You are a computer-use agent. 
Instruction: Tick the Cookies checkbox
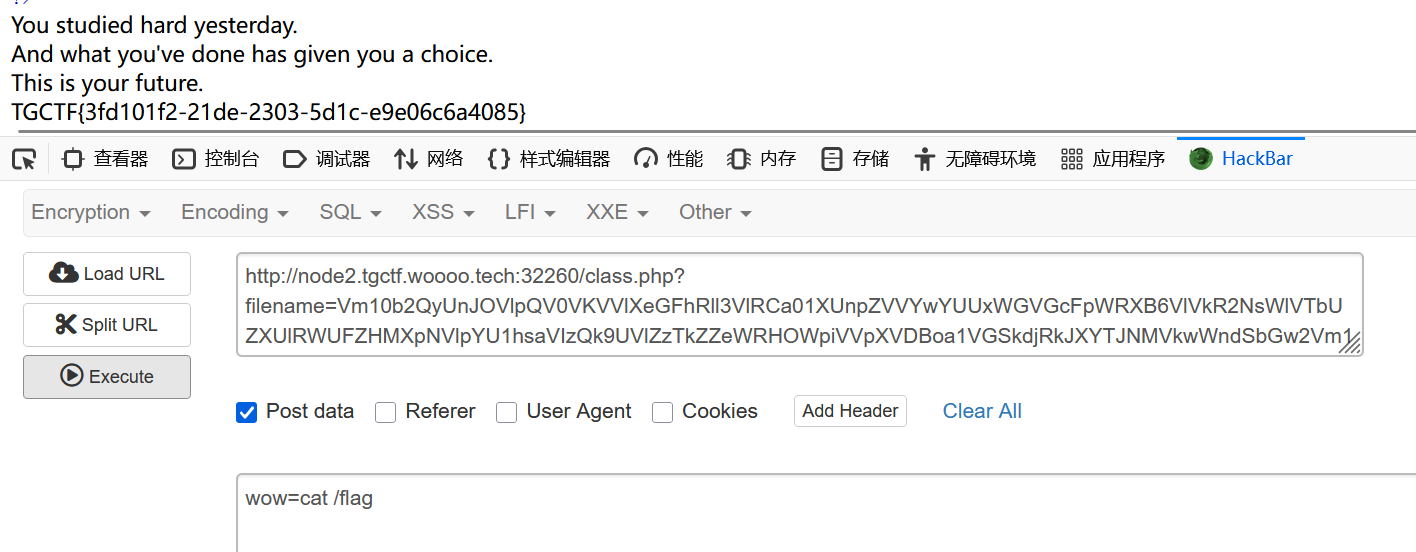click(662, 412)
